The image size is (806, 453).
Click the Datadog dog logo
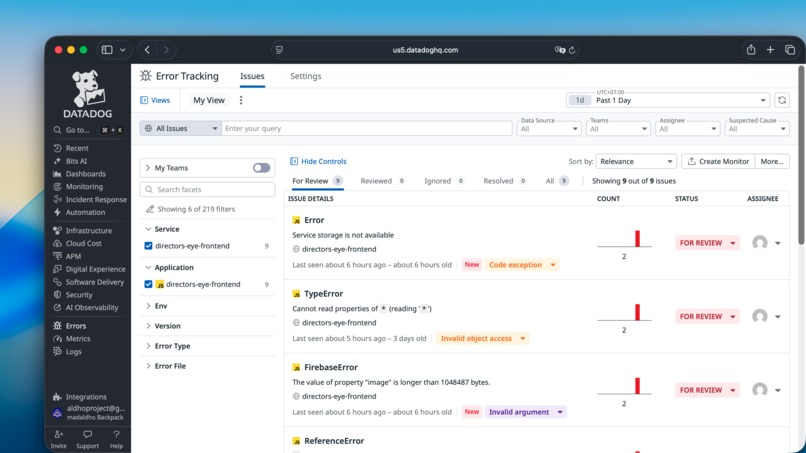point(87,94)
